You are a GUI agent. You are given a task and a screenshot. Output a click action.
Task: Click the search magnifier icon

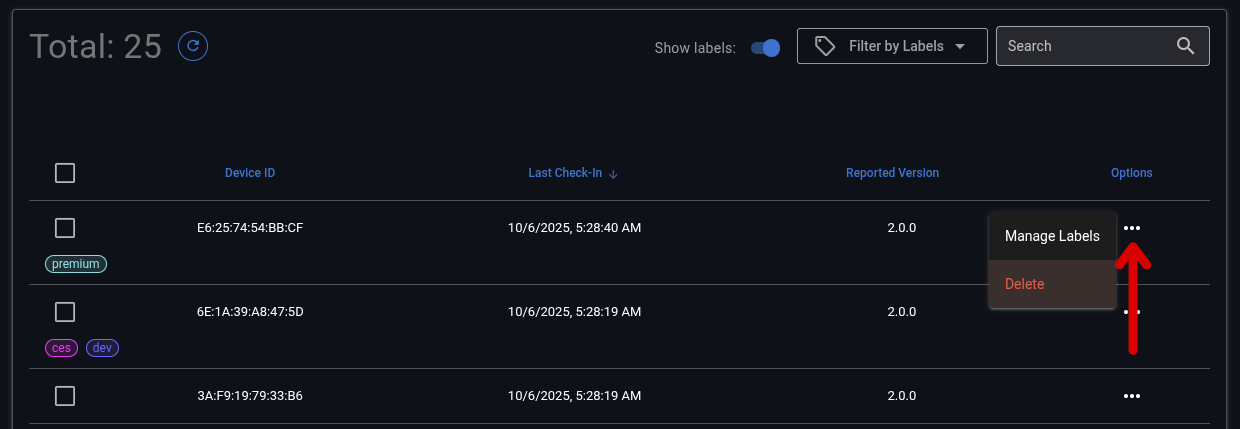tap(1186, 46)
